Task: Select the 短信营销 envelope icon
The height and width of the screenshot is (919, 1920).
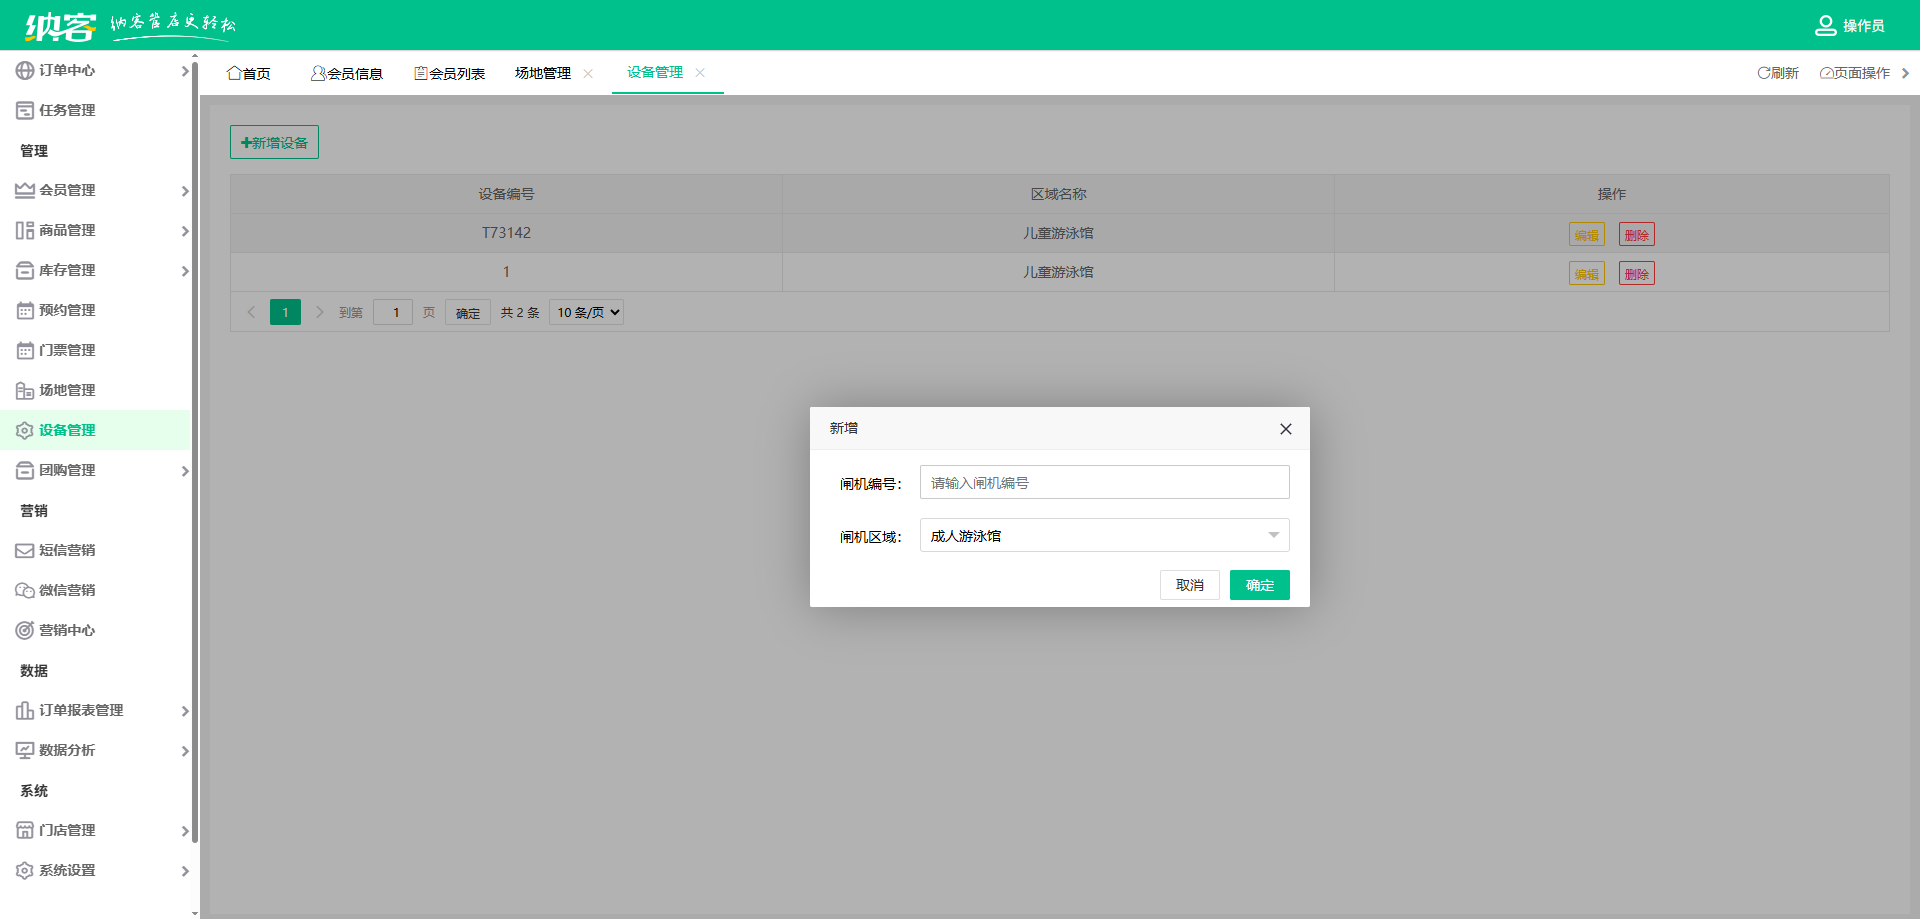Action: click(x=25, y=550)
